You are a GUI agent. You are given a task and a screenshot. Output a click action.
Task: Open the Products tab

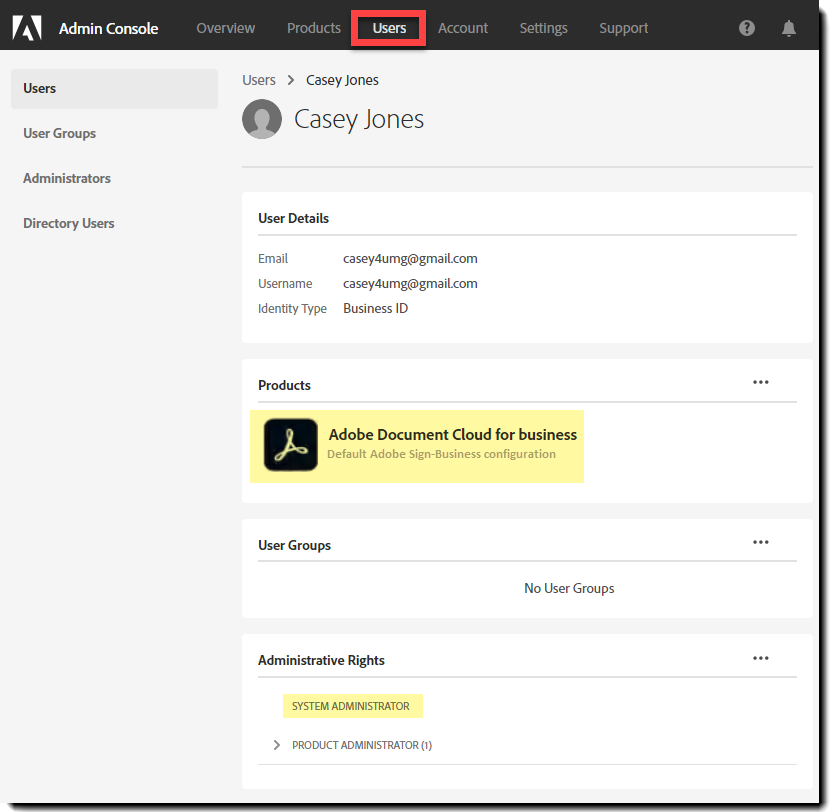314,28
